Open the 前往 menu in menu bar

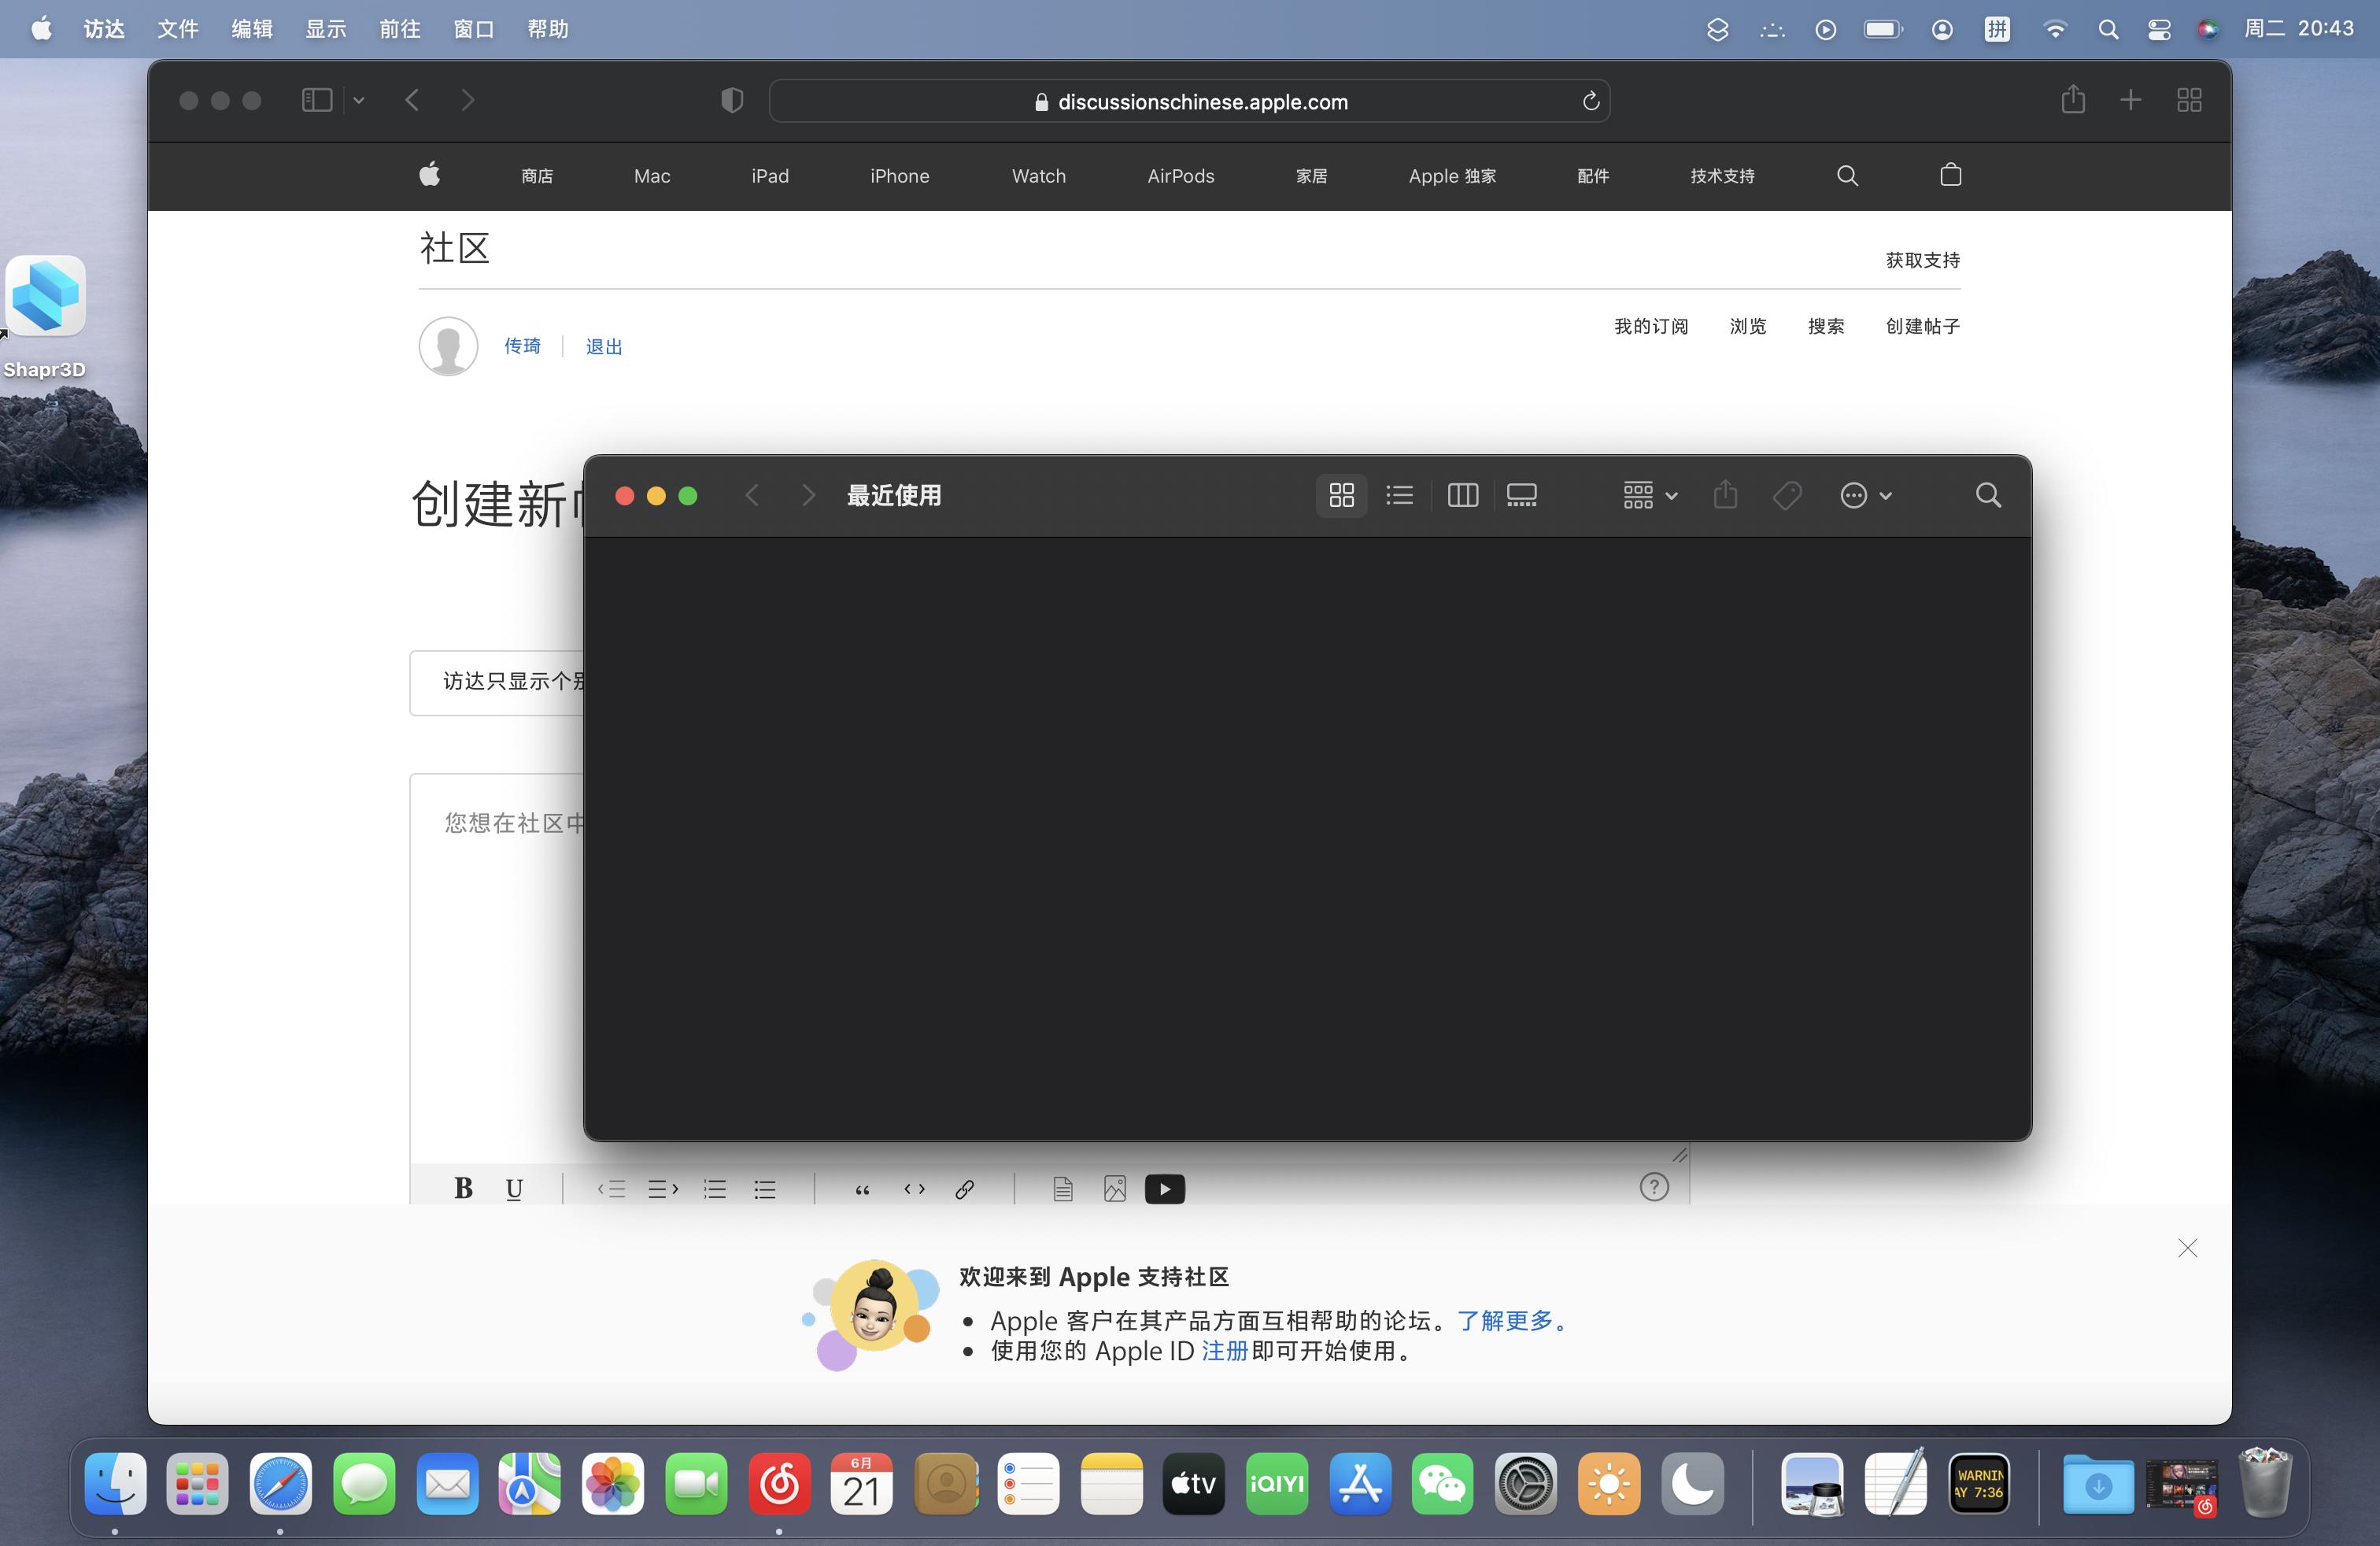399,29
